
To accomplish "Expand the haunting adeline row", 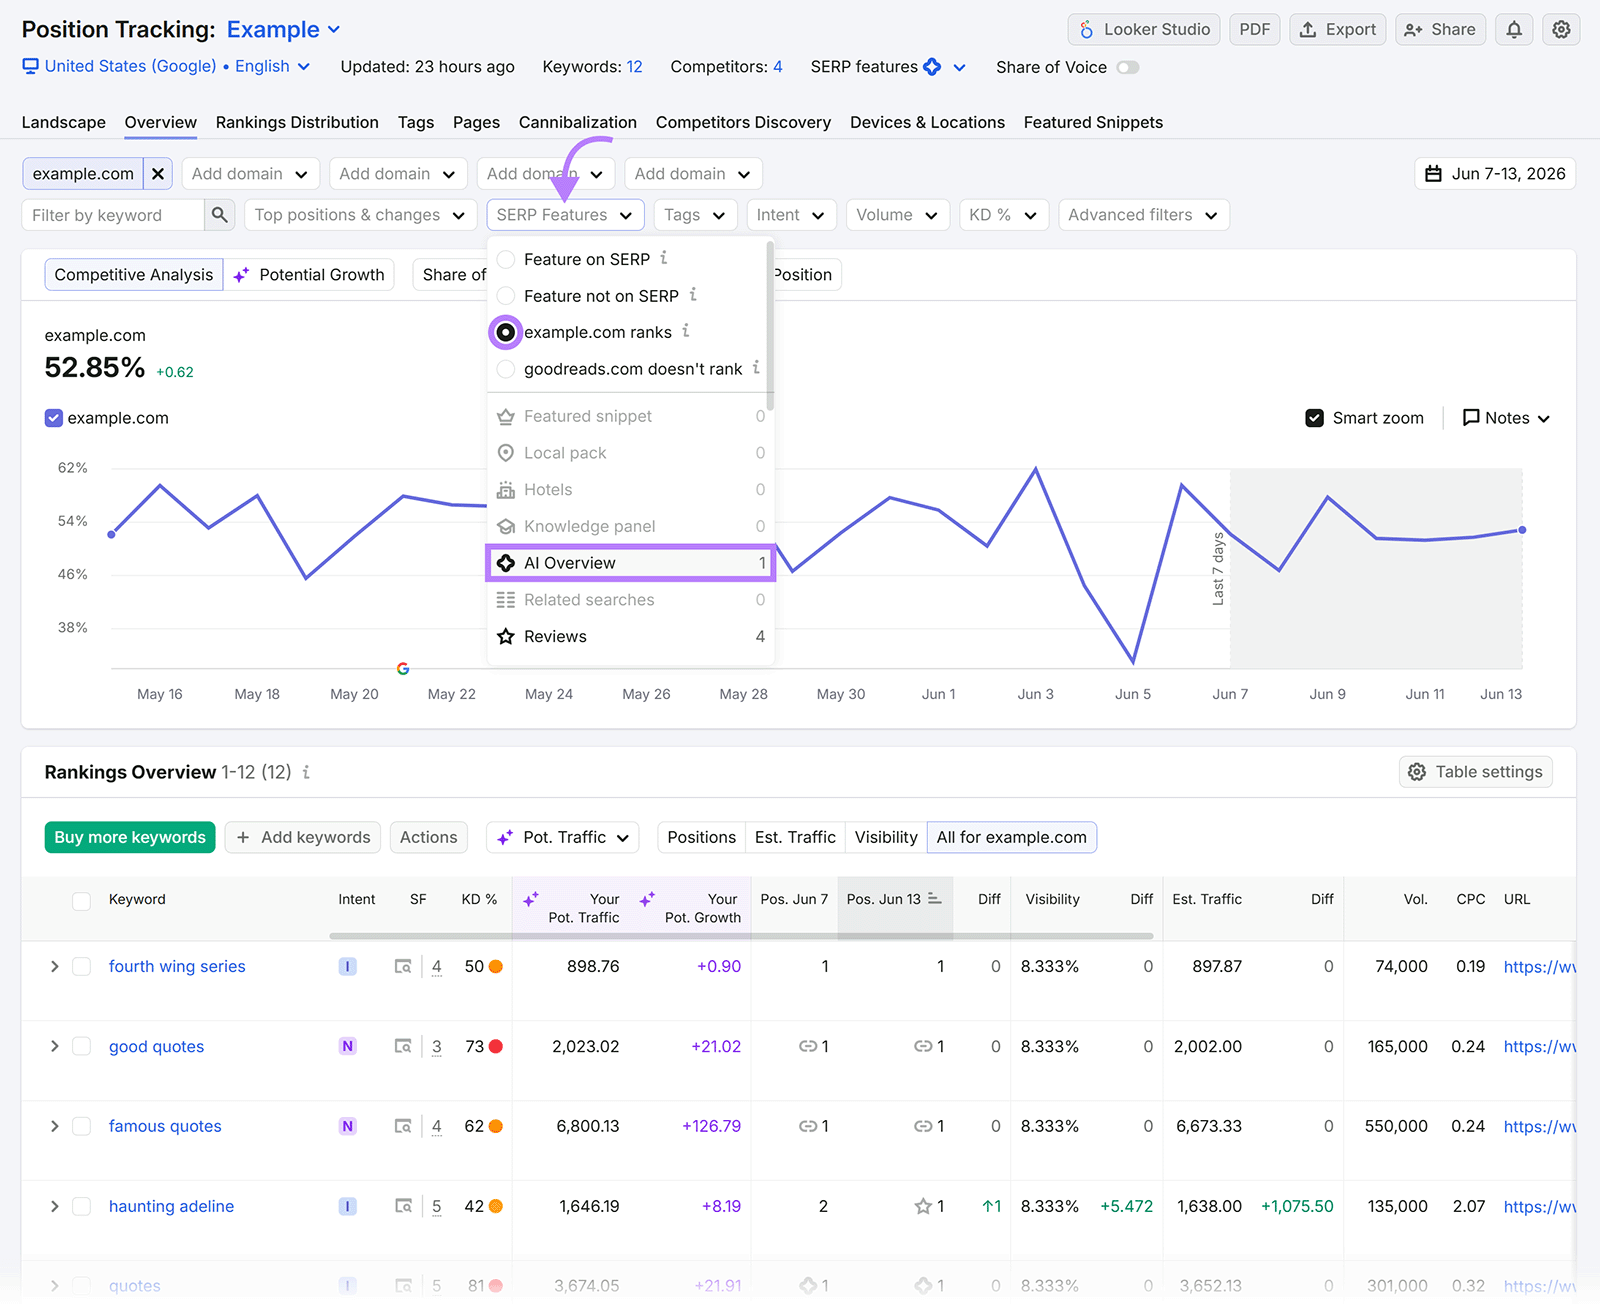I will (x=54, y=1207).
